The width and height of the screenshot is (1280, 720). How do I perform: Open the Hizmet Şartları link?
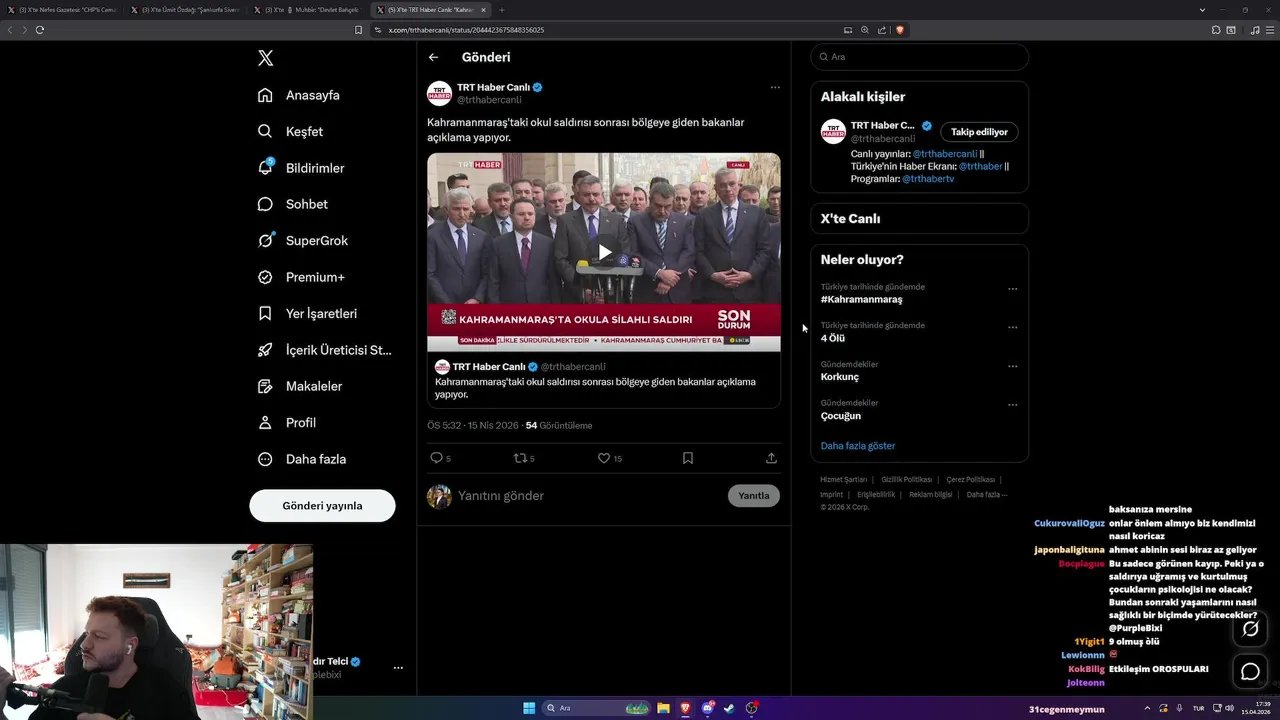[843, 480]
